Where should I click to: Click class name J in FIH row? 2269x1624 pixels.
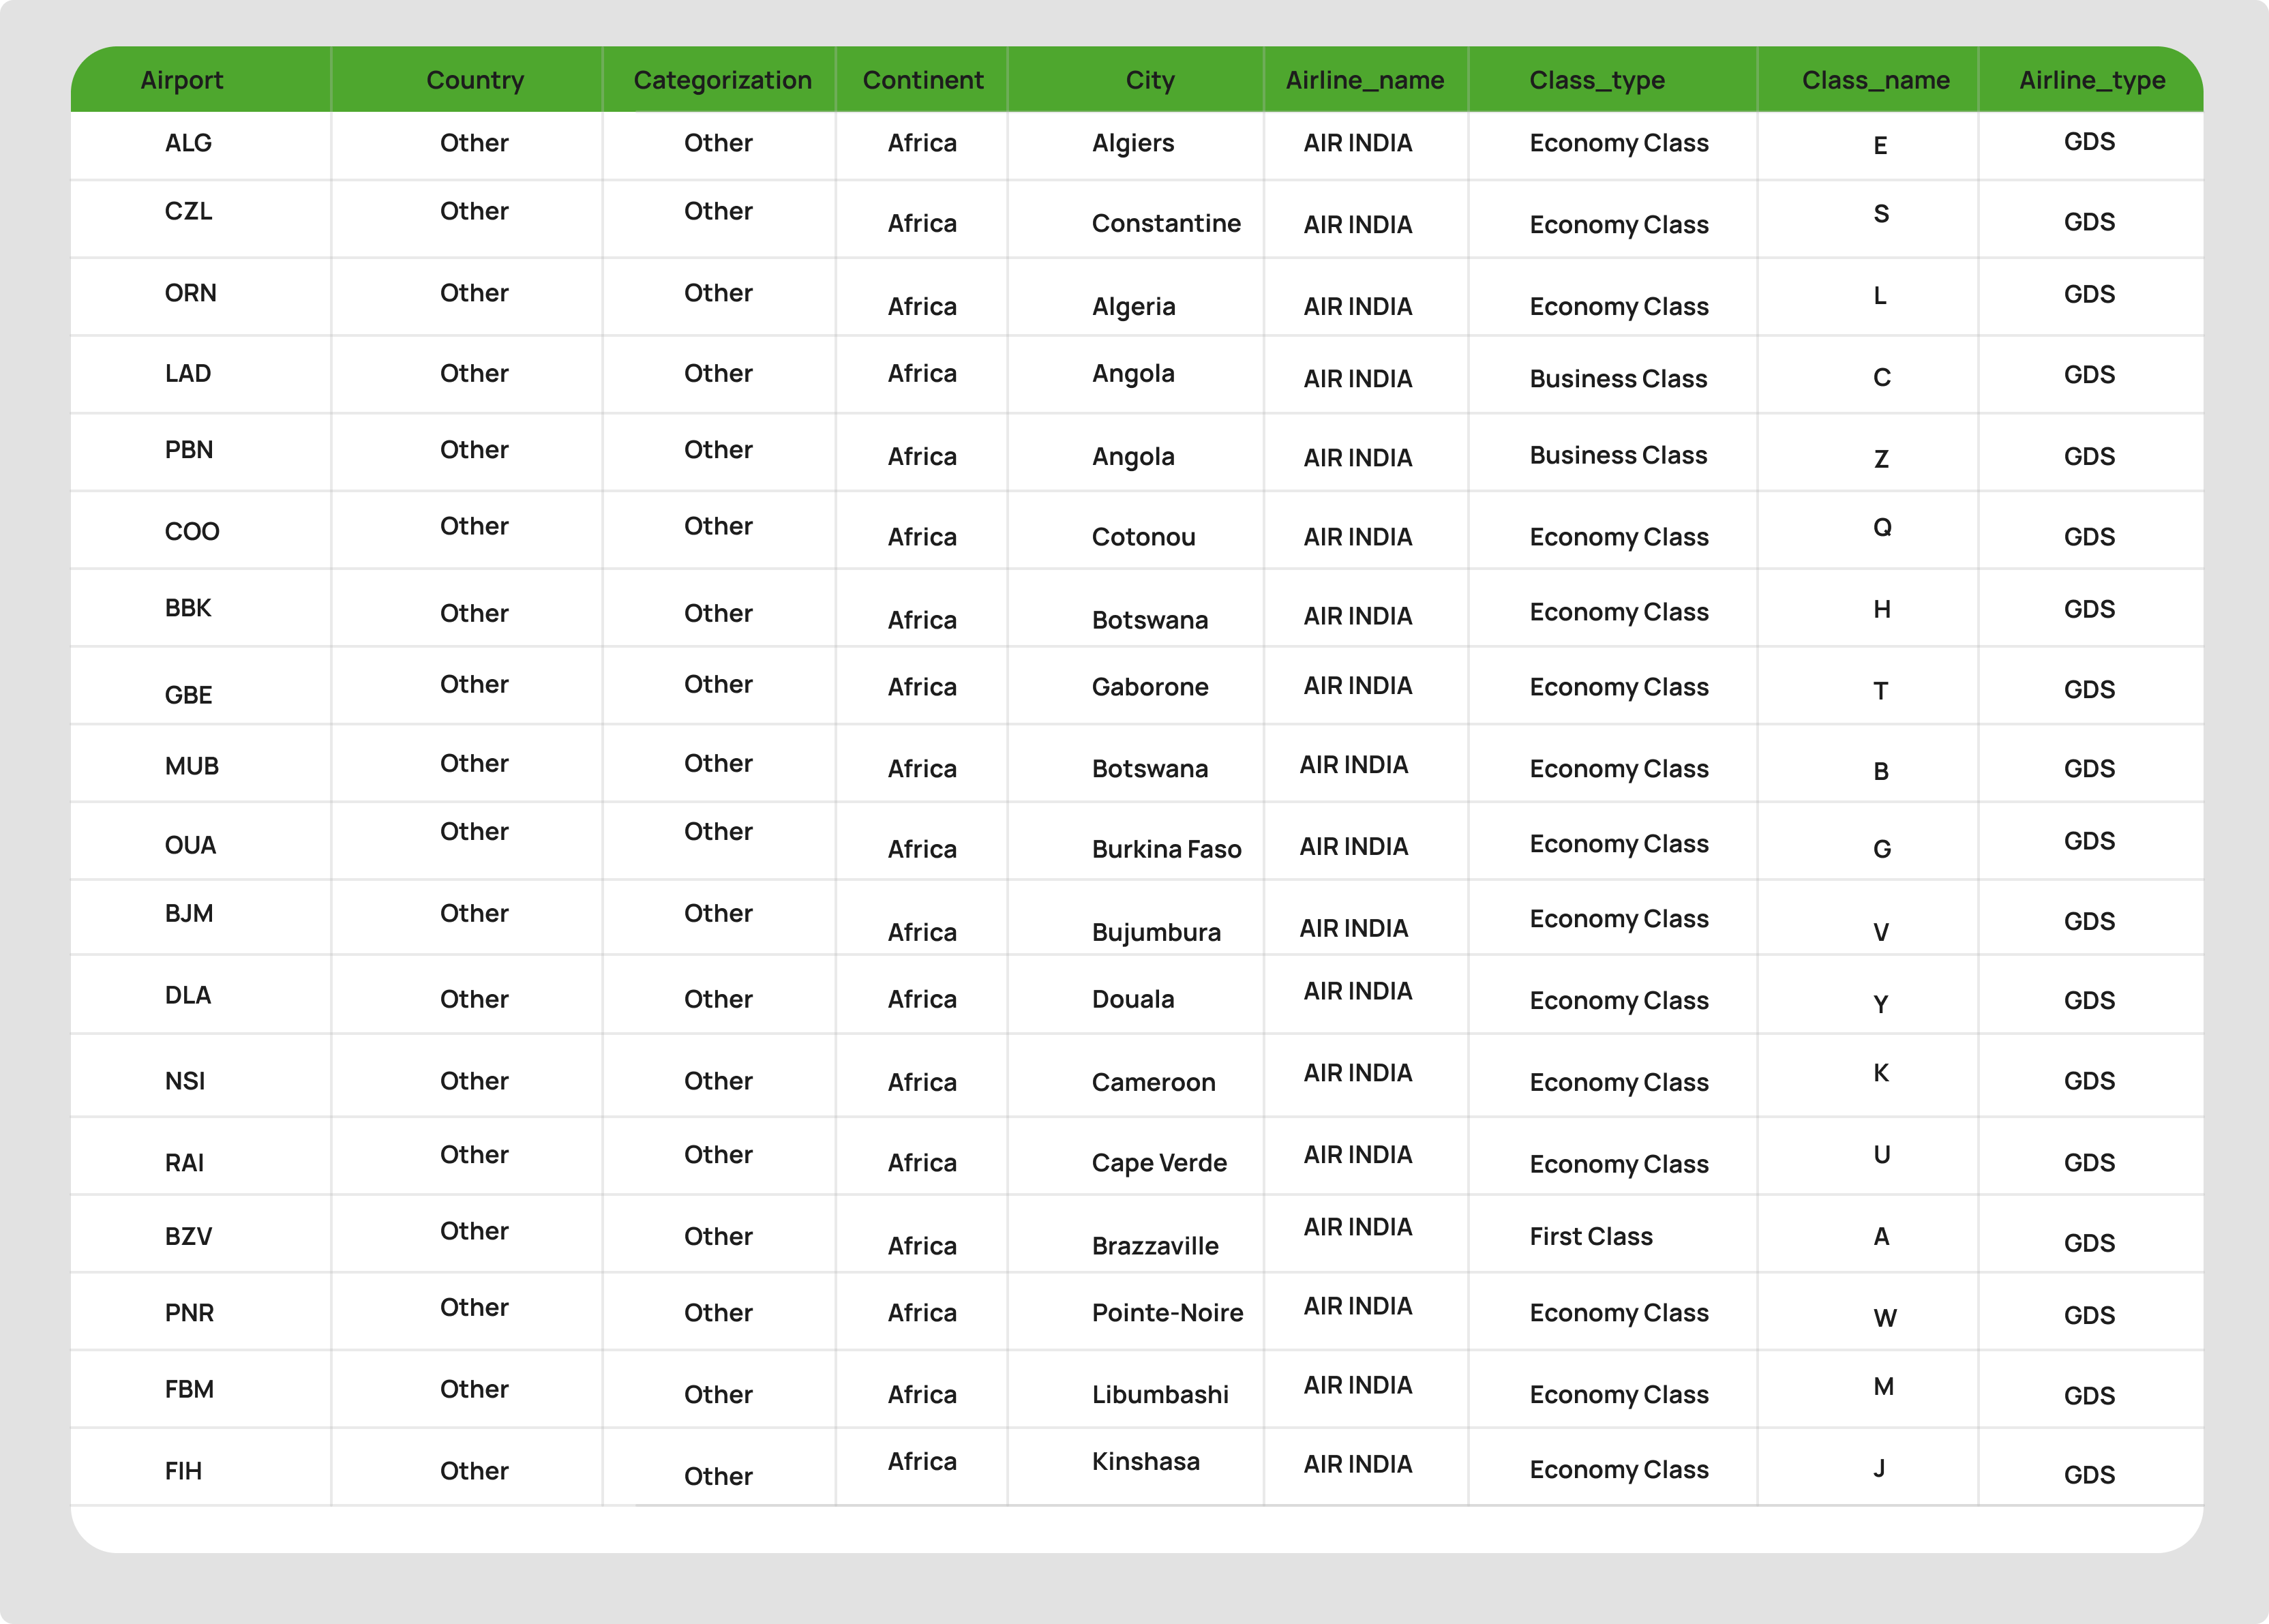click(1879, 1468)
